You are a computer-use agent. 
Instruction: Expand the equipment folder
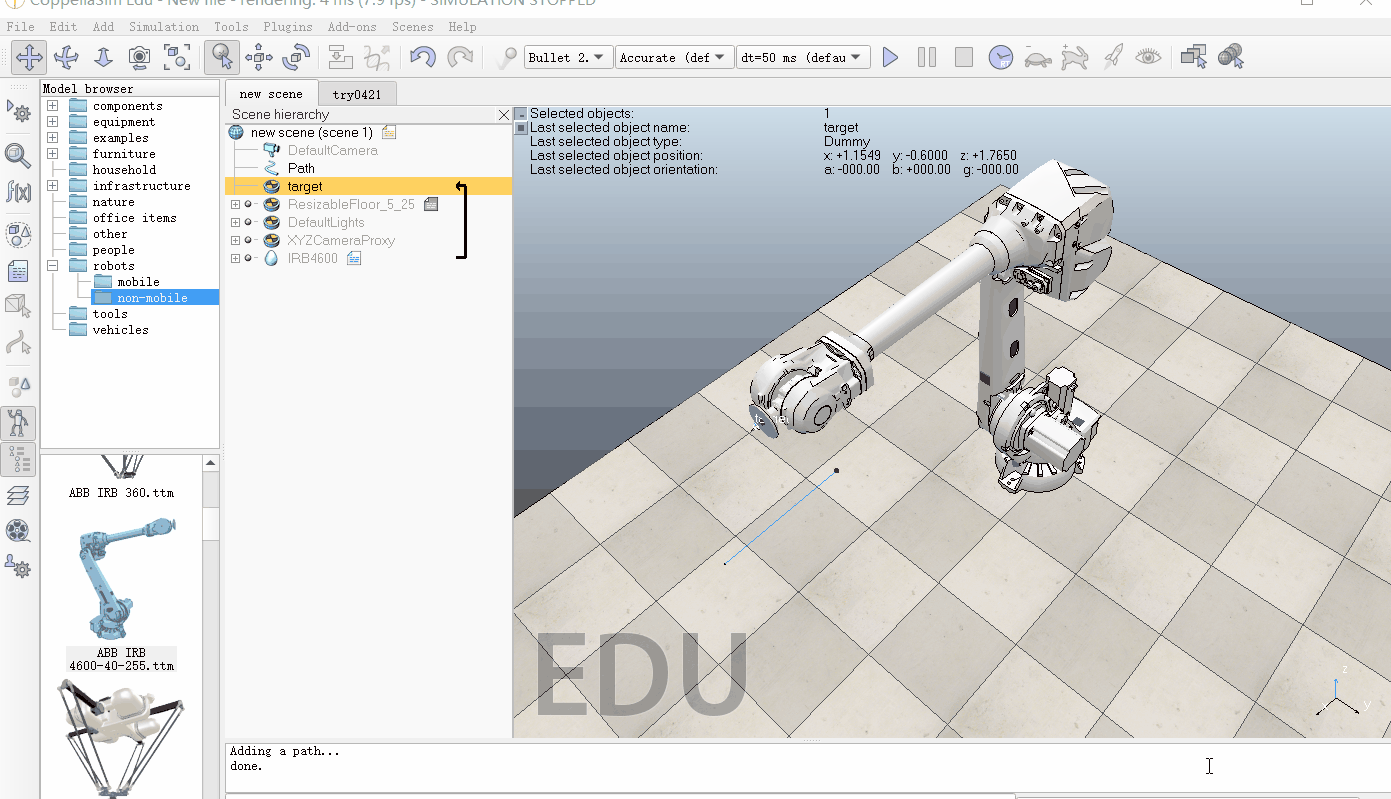point(52,122)
